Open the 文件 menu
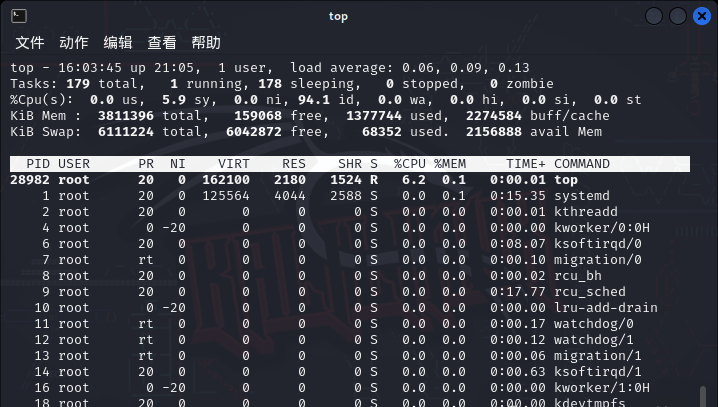 30,43
